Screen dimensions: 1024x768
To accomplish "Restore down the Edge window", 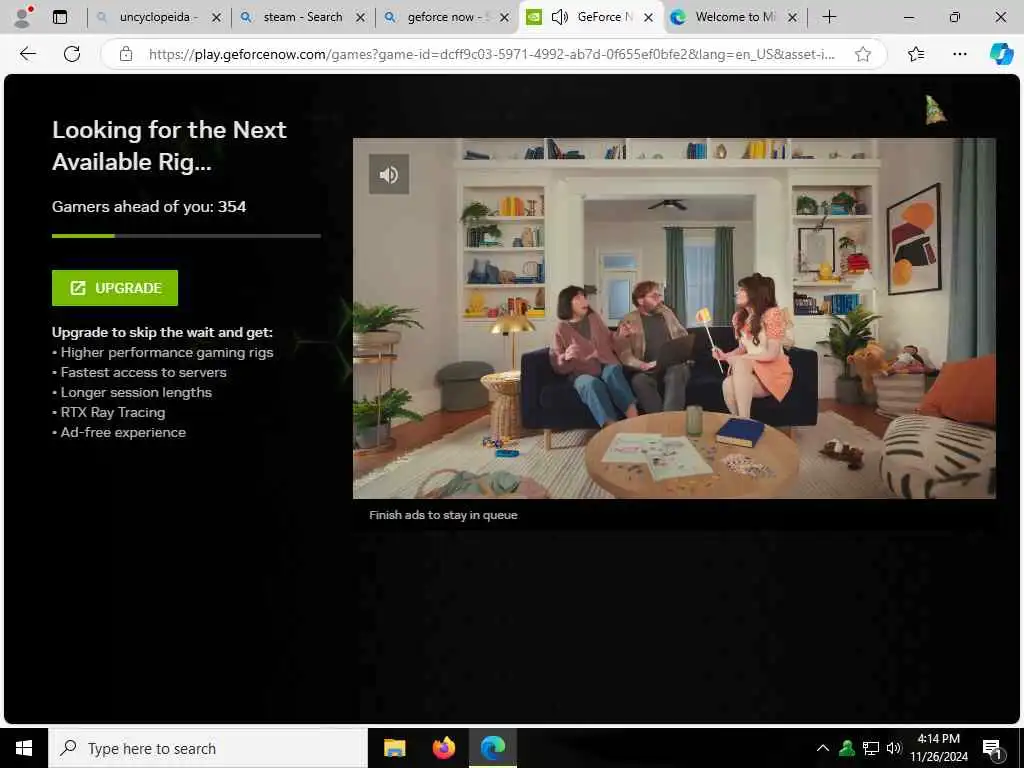I will [955, 17].
